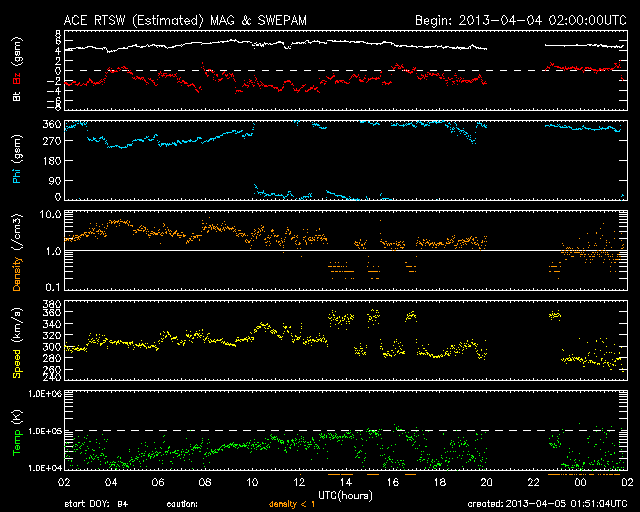This screenshot has height=512, width=640.
Task: Click the '360' tick label on the Phi axis
Action: 52,125
